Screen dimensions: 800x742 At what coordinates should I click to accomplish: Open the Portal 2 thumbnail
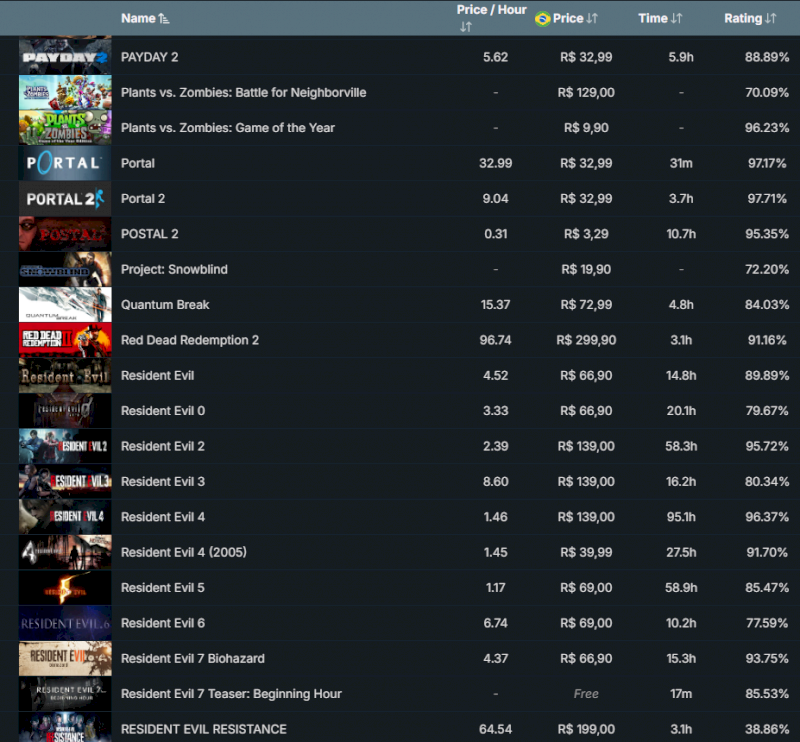point(65,199)
